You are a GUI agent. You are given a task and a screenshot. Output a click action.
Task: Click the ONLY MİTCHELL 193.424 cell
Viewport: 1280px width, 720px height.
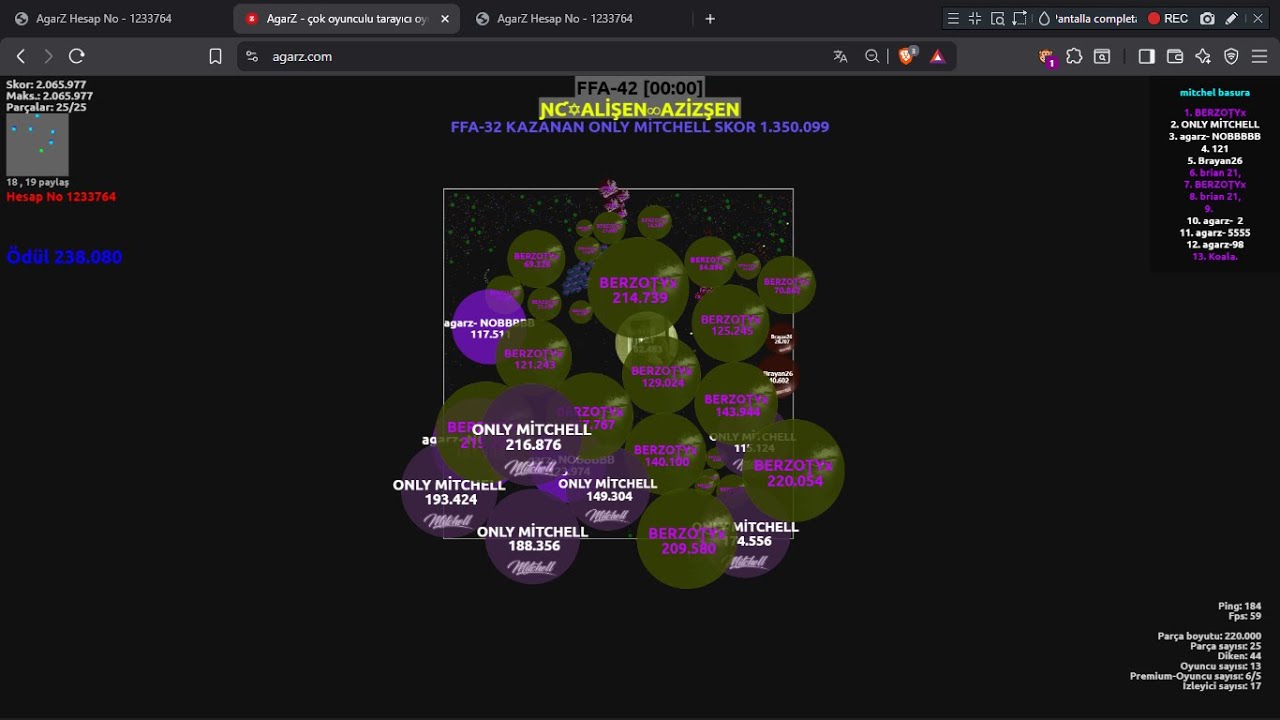[x=450, y=492]
